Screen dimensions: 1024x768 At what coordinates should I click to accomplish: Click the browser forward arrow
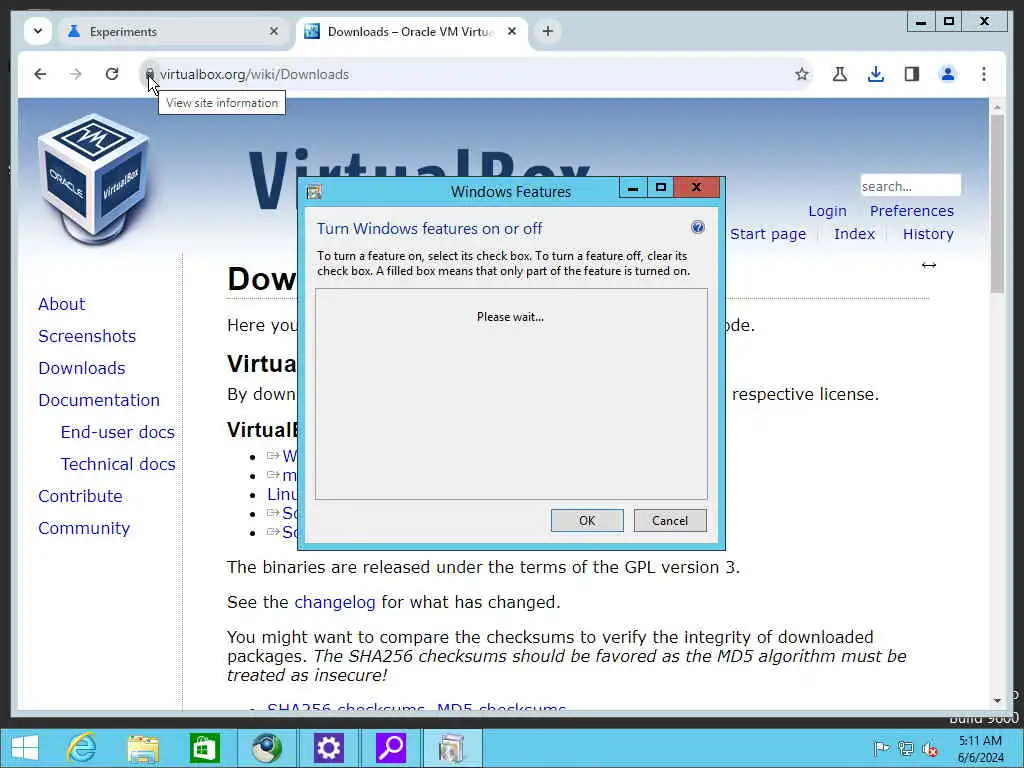click(76, 74)
